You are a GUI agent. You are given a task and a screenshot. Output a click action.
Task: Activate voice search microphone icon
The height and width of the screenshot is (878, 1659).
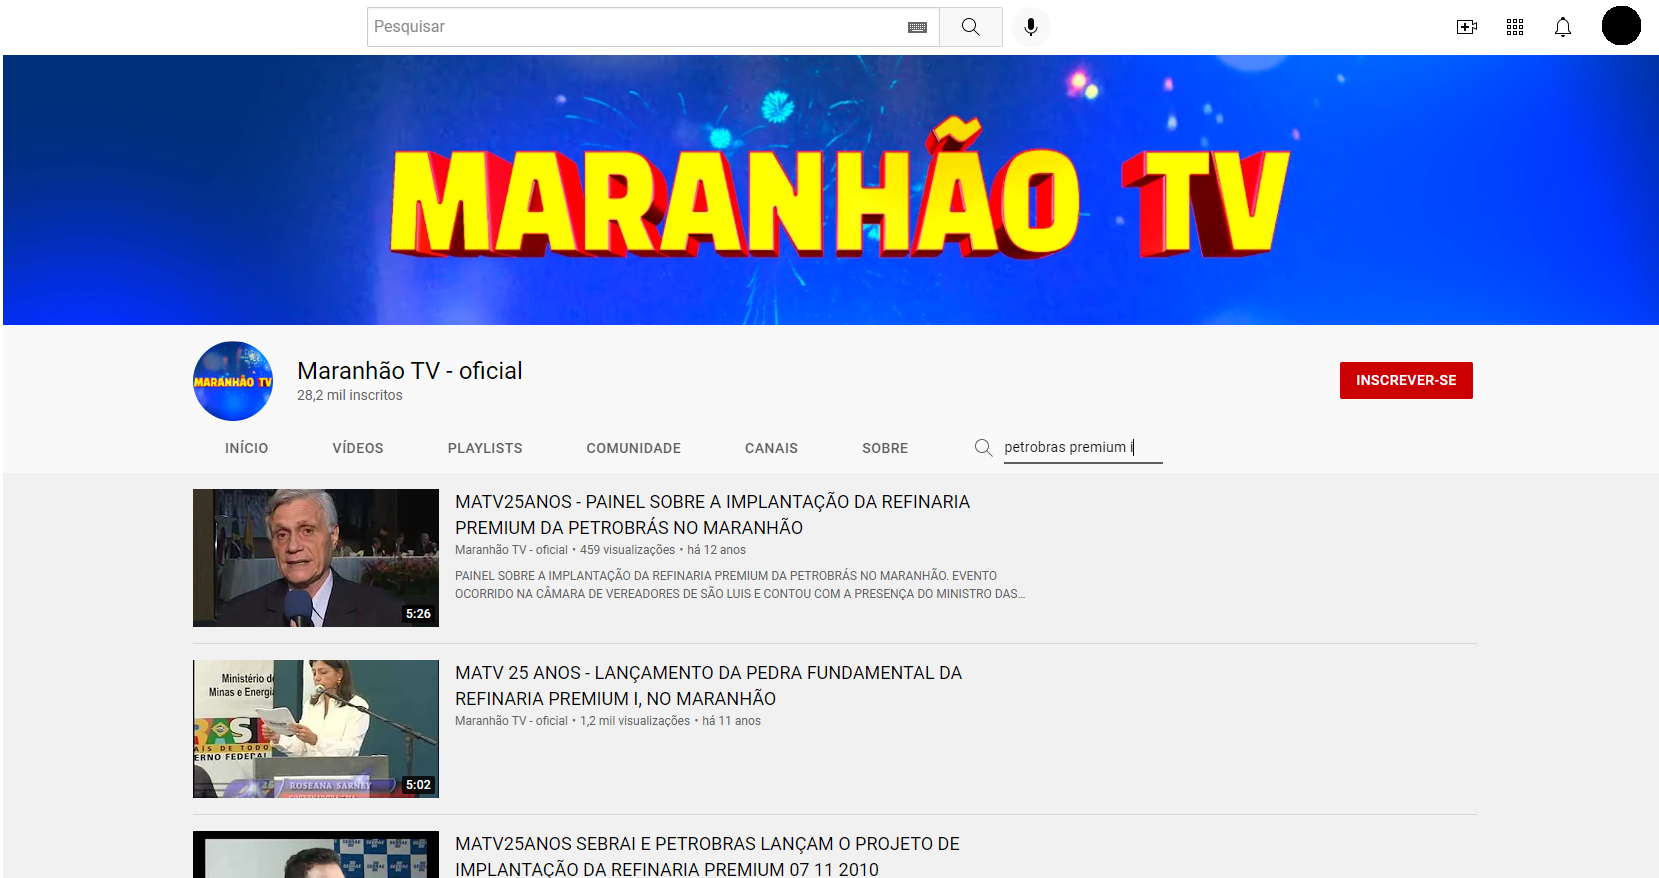coord(1031,27)
